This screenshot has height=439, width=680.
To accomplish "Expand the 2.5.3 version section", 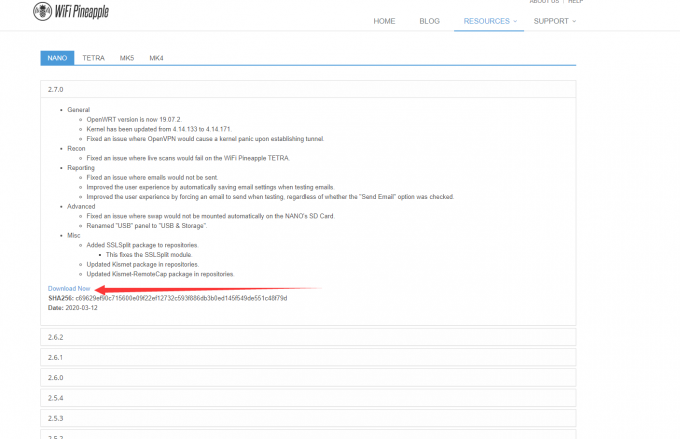I will click(x=308, y=418).
